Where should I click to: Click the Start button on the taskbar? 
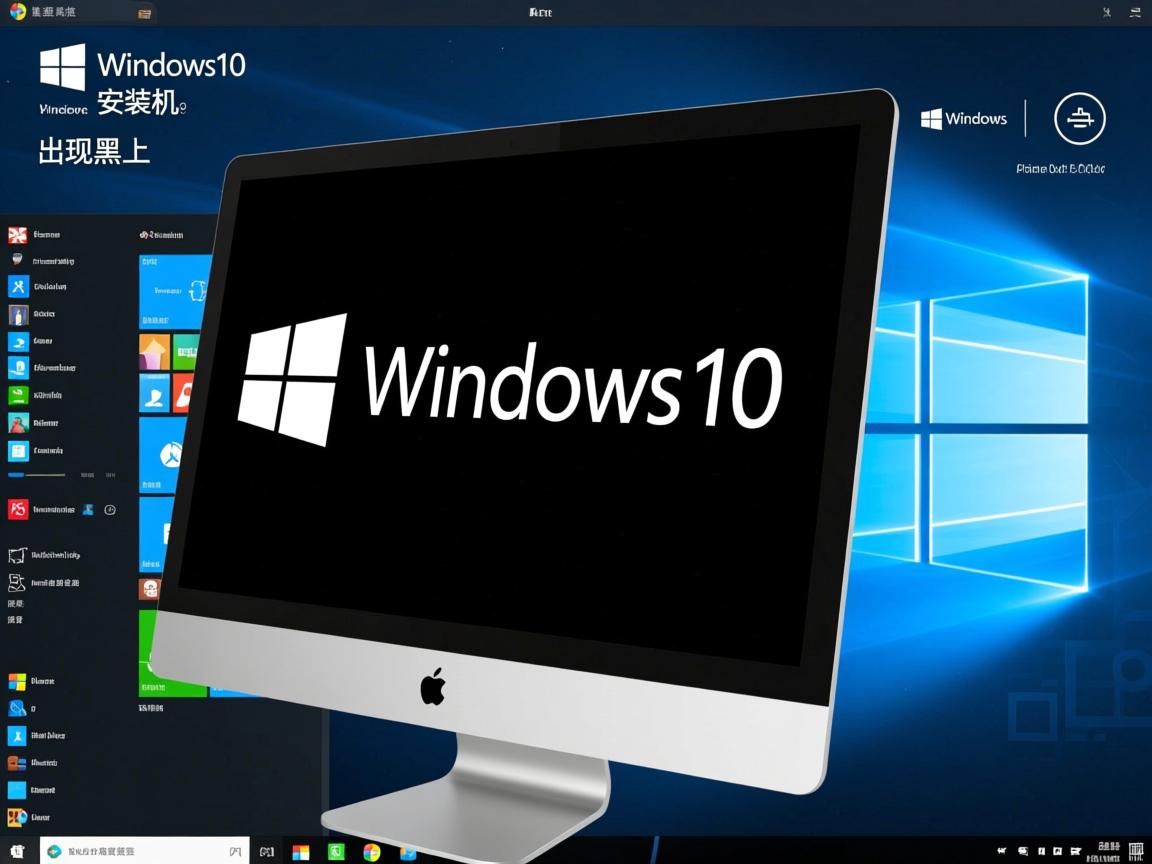coord(17,851)
